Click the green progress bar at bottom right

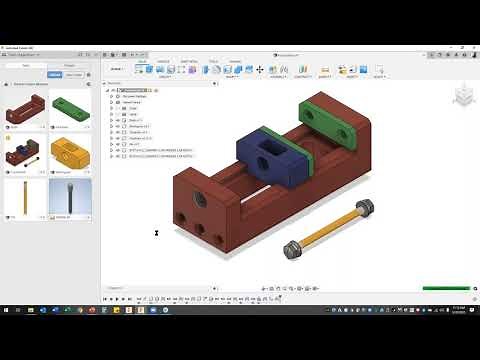tap(446, 288)
